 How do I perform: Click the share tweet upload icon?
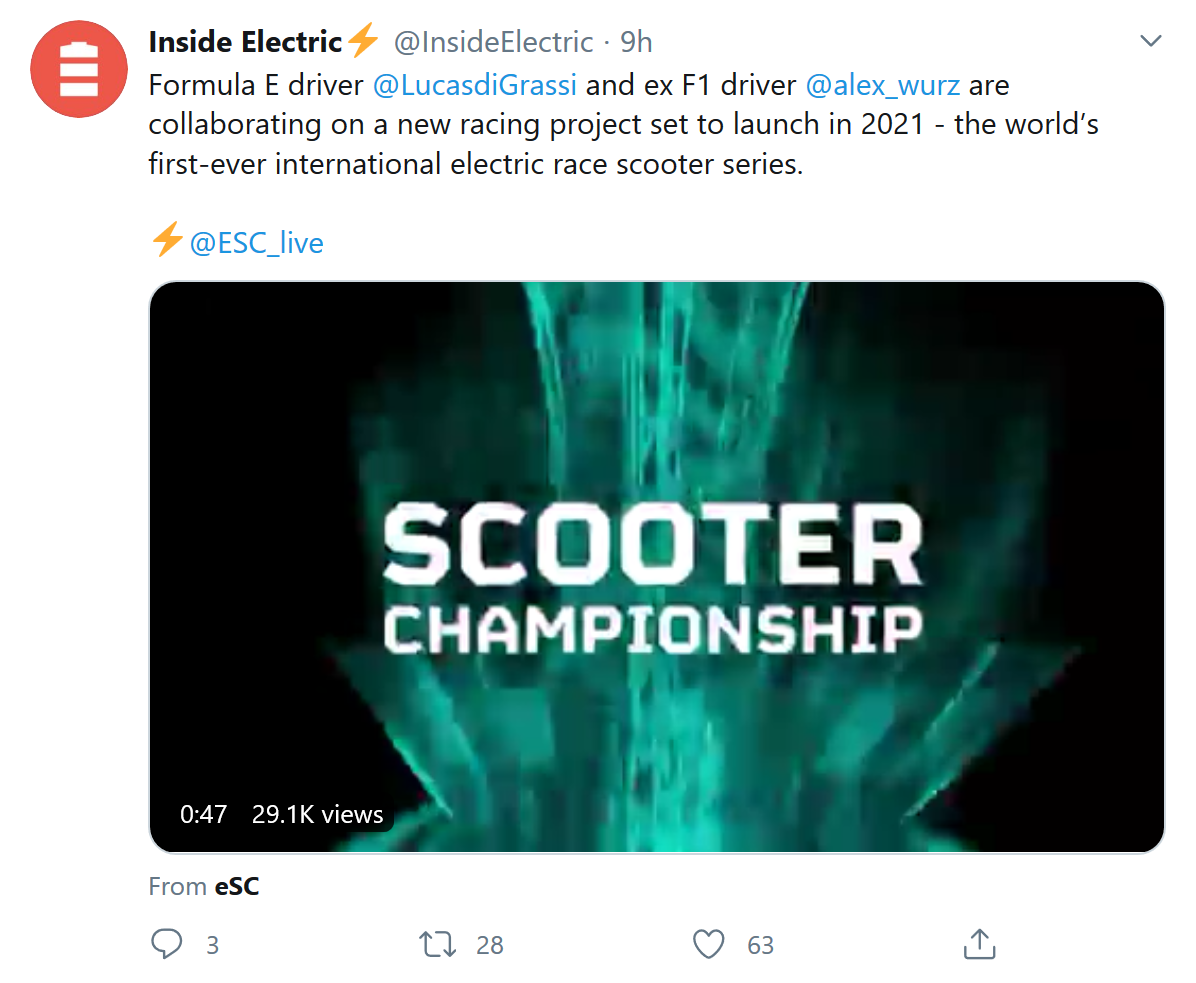coord(979,944)
